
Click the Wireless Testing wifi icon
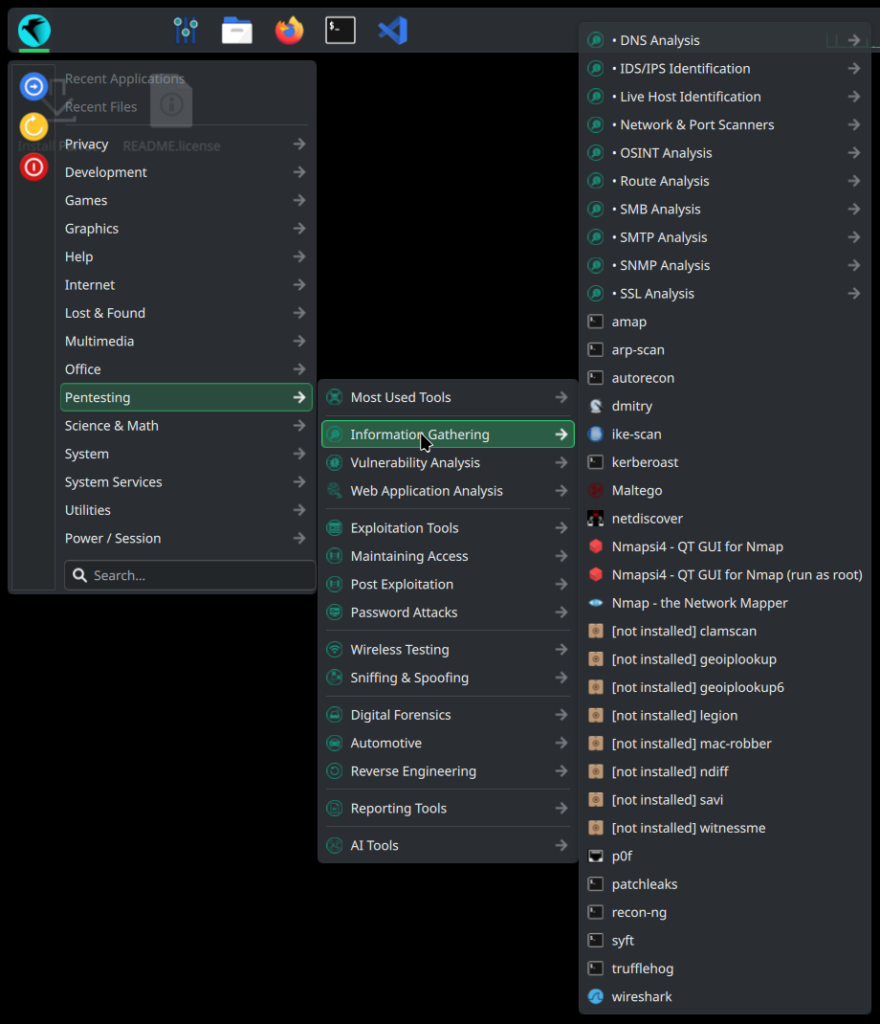pos(334,650)
